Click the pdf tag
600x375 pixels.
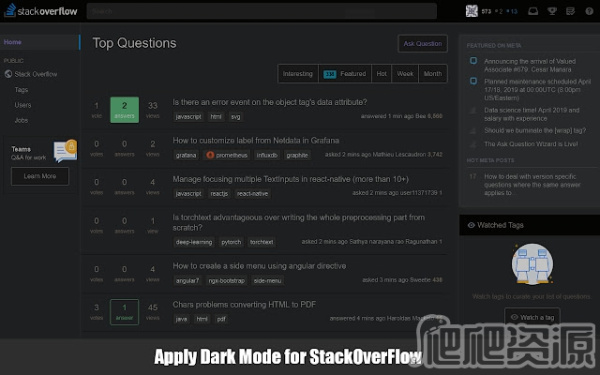click(x=221, y=319)
